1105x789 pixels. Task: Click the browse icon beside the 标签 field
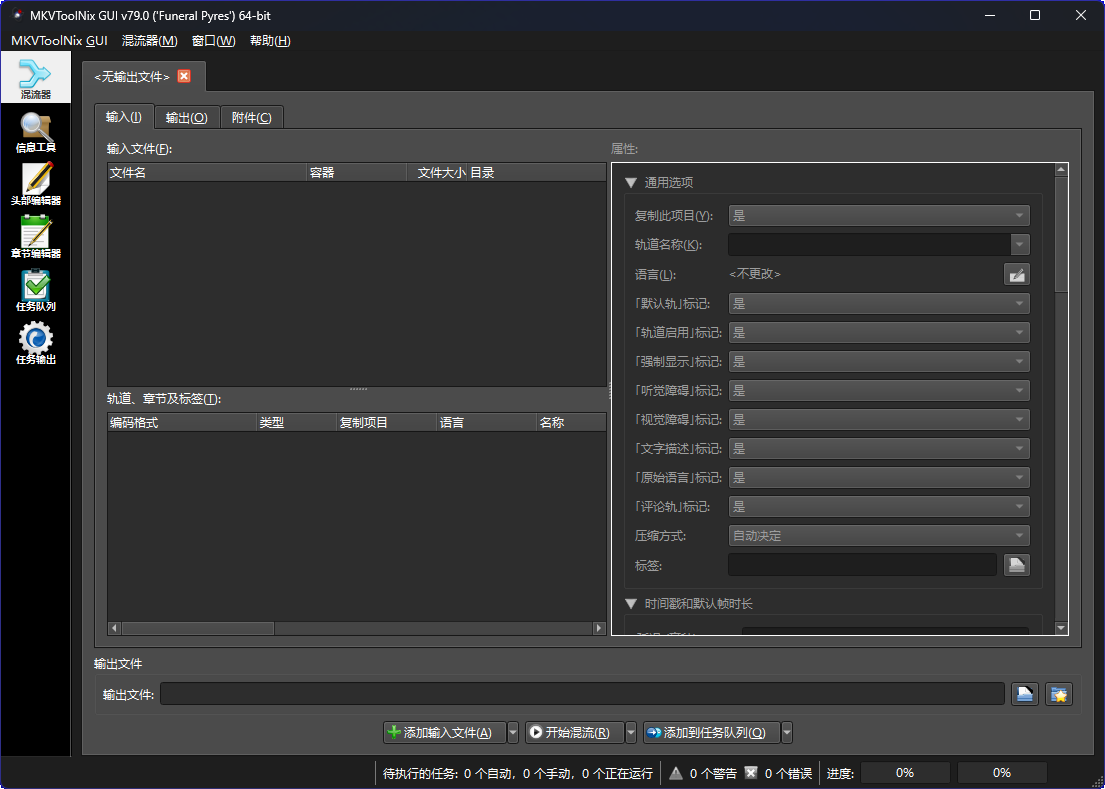click(1016, 565)
